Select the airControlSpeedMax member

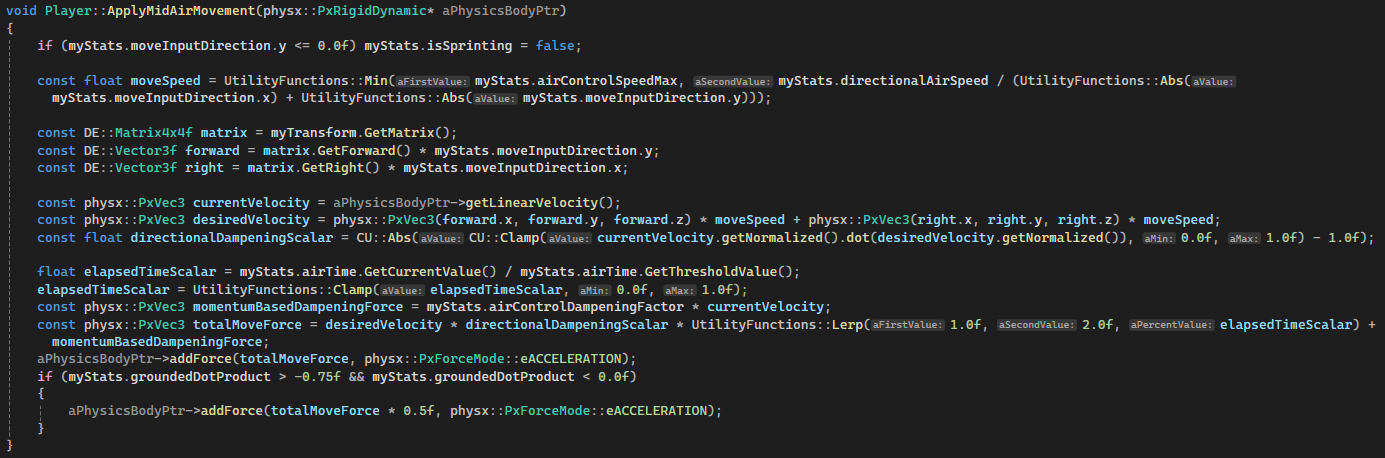(x=611, y=80)
